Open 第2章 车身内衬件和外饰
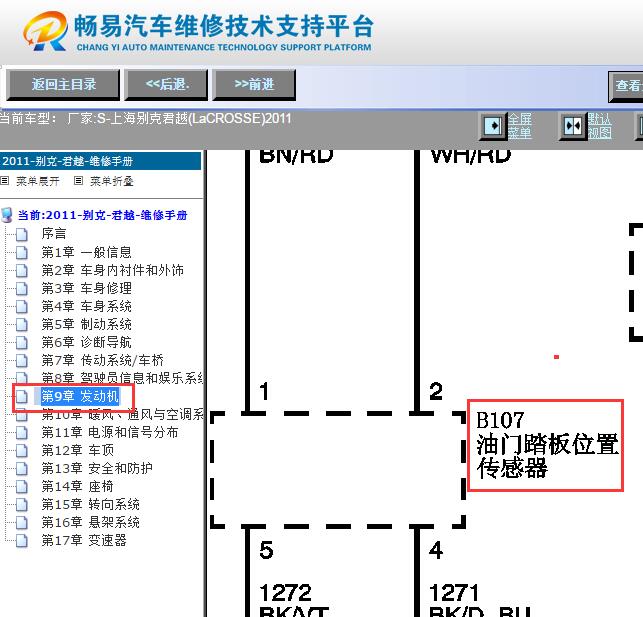This screenshot has width=643, height=617. click(x=112, y=270)
